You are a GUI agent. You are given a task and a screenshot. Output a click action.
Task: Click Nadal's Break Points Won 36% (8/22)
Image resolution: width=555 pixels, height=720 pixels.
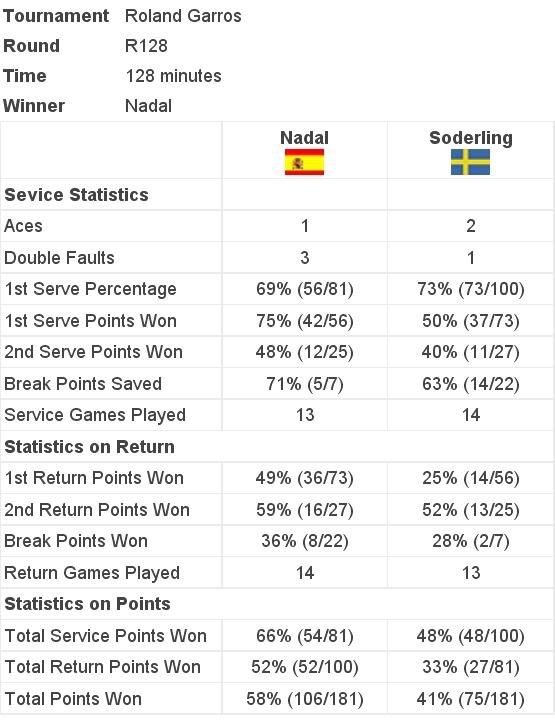(x=304, y=541)
